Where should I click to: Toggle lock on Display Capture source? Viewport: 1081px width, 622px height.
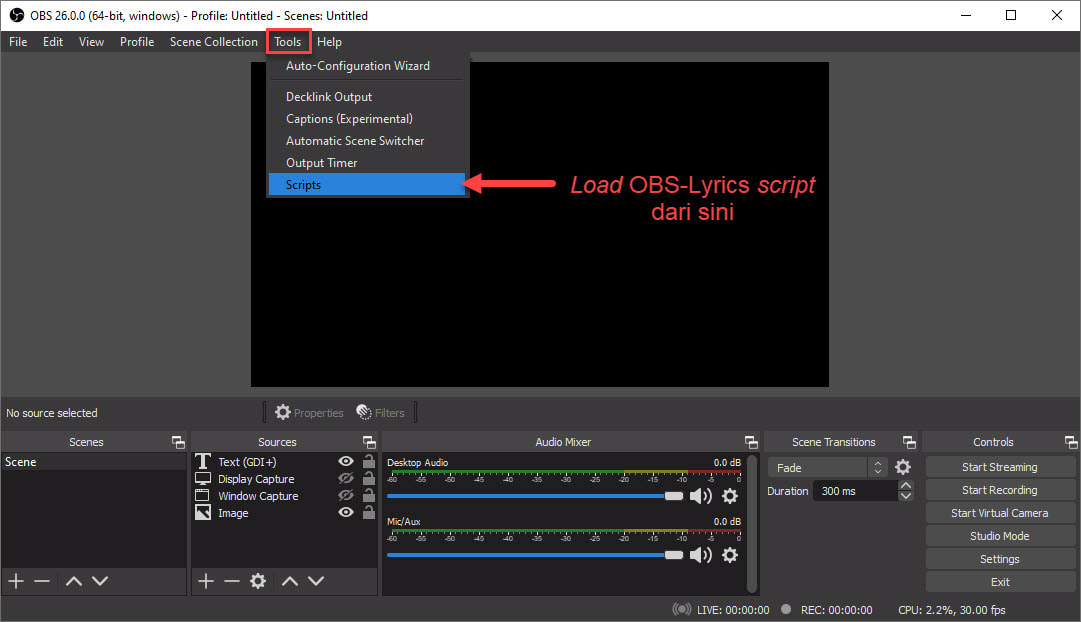click(x=369, y=478)
